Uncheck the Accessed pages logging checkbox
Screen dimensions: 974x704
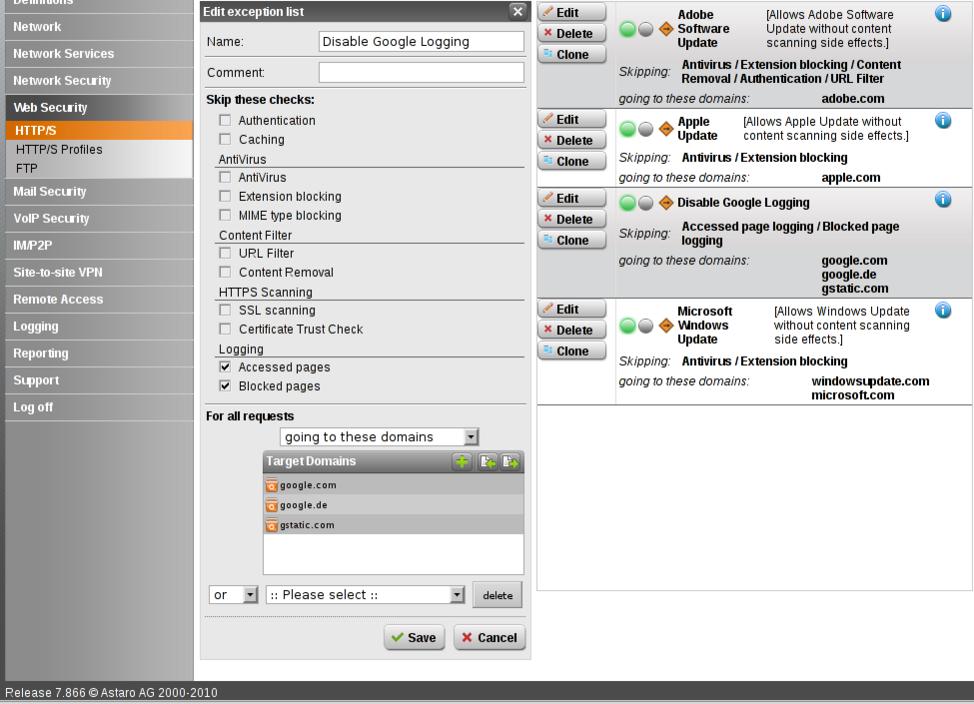225,367
